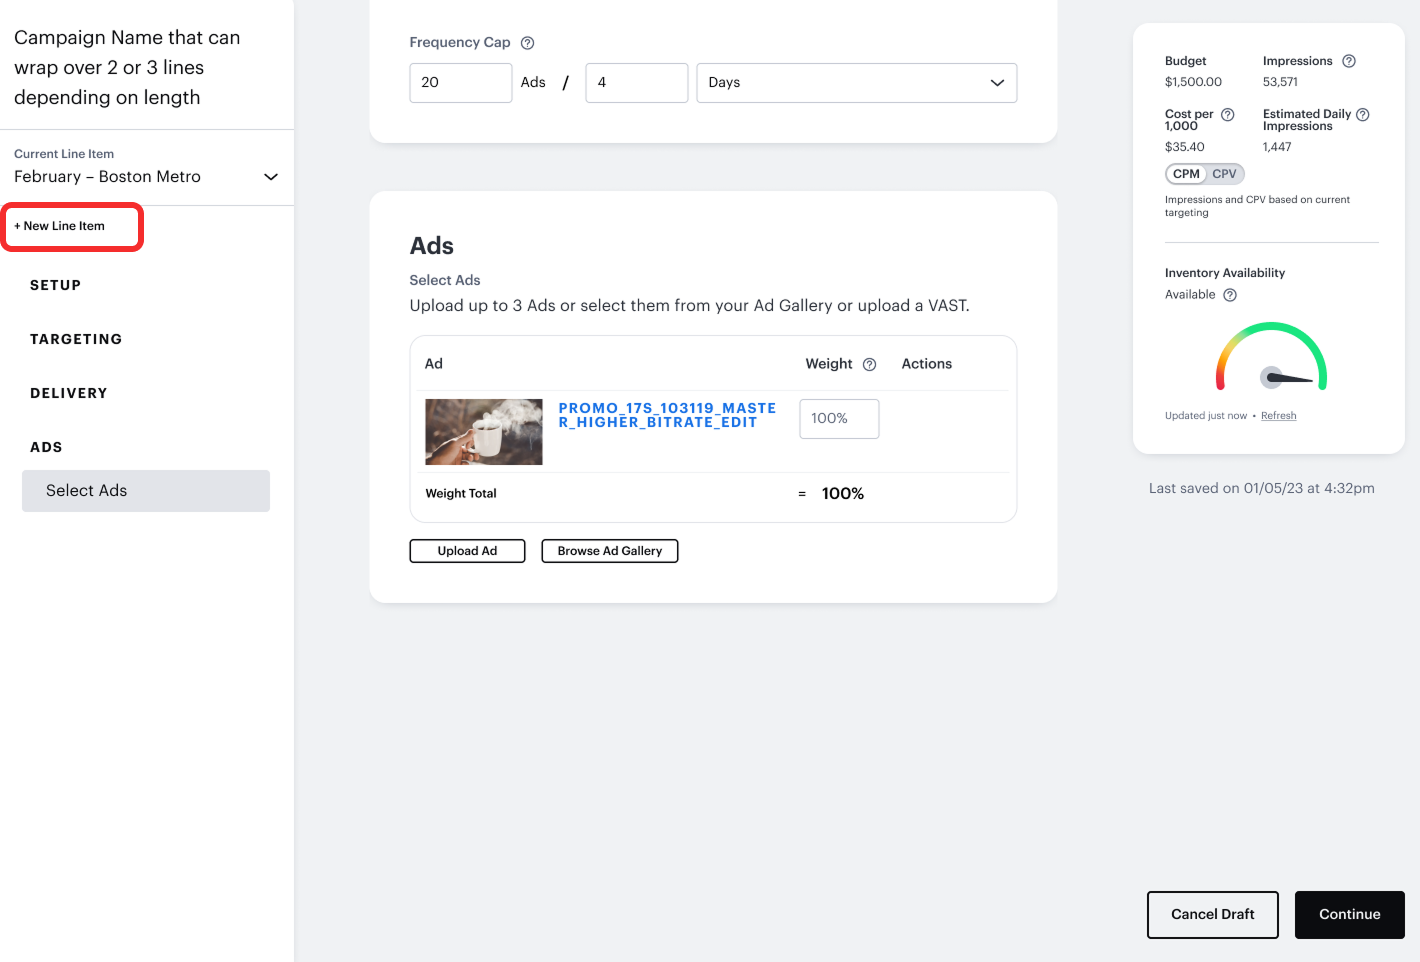The image size is (1420, 962).
Task: Click the inventory availability gauge
Action: pos(1271,358)
